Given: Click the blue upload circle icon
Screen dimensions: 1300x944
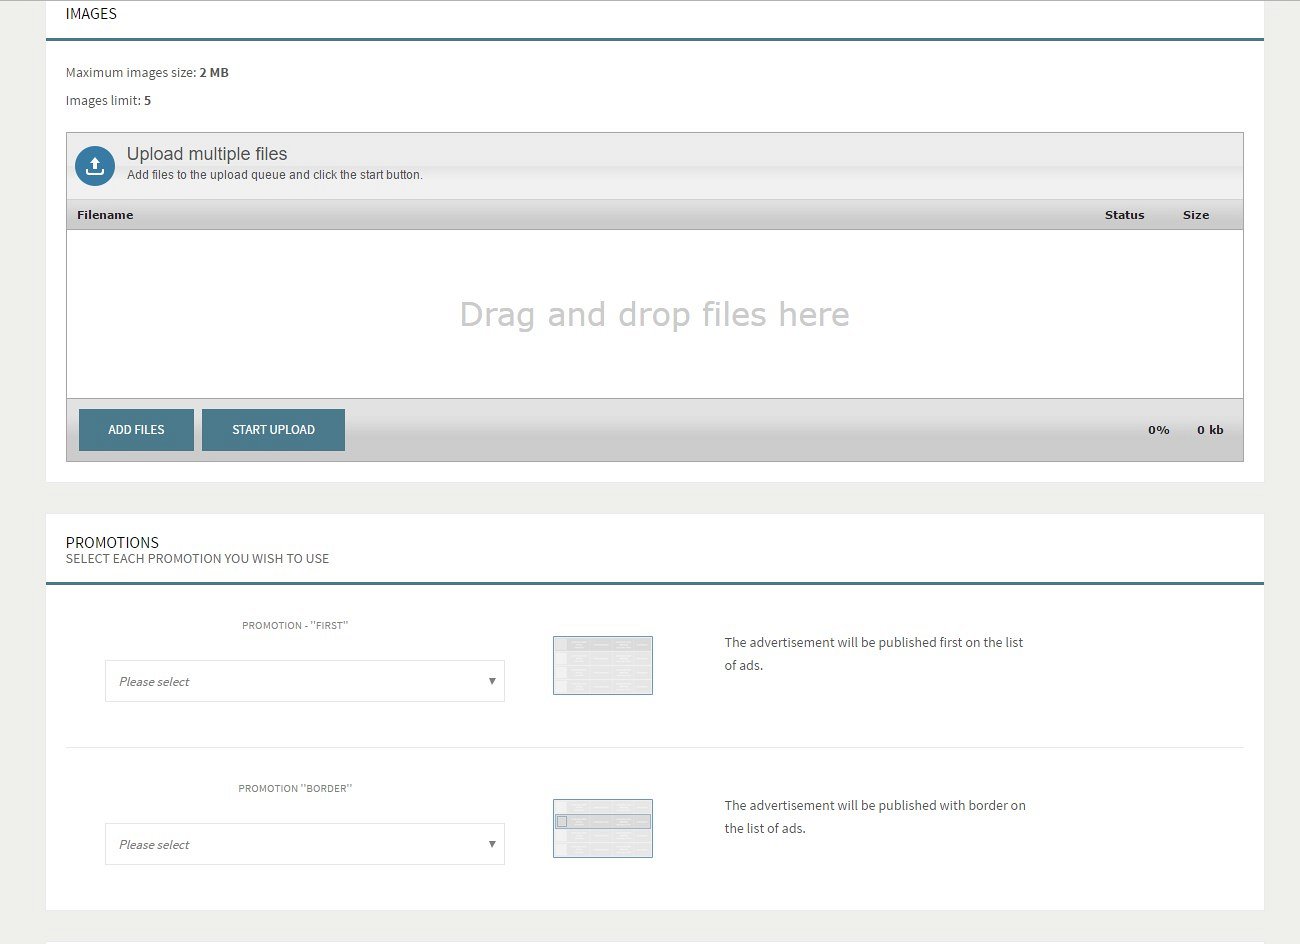Looking at the screenshot, I should (95, 166).
